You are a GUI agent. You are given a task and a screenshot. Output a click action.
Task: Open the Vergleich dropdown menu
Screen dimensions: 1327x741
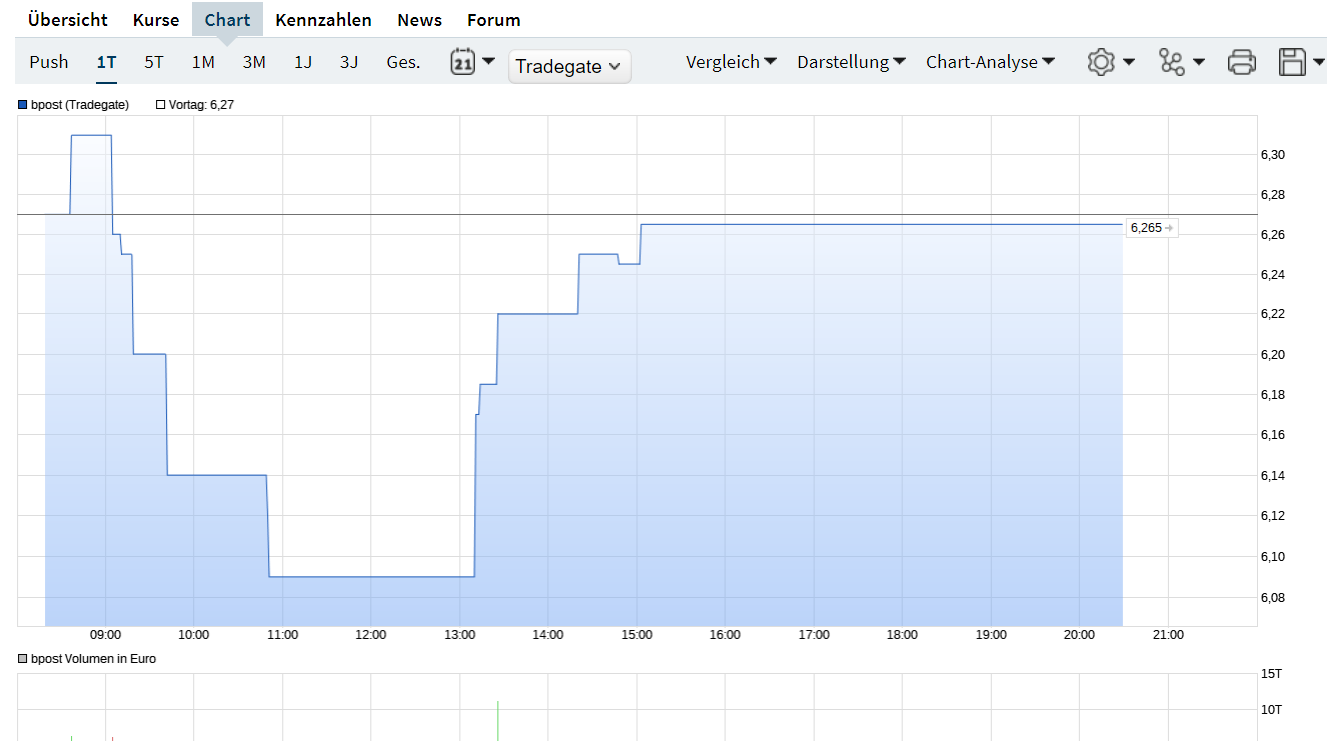[x=731, y=62]
